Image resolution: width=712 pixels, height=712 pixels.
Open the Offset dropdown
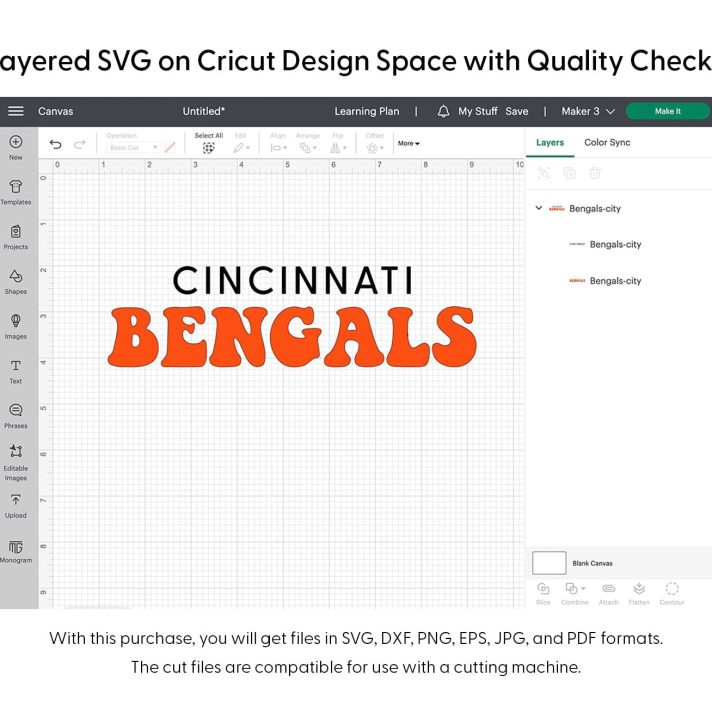[x=375, y=148]
